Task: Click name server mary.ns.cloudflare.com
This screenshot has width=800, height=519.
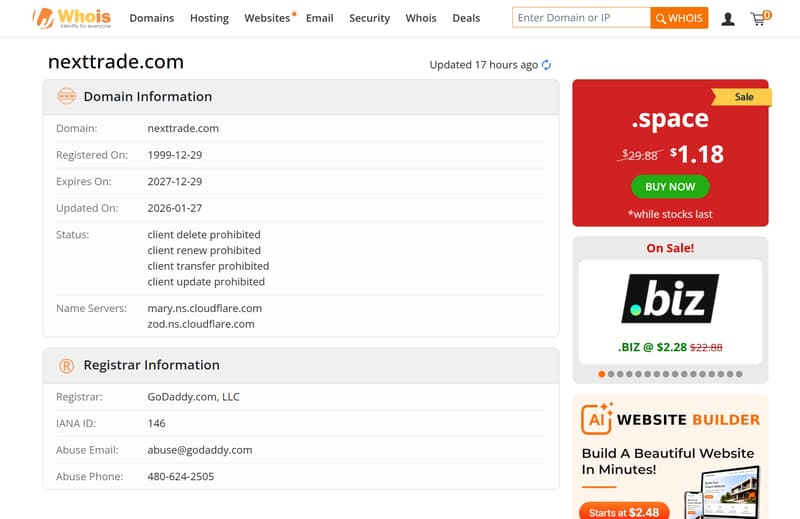Action: (x=205, y=308)
